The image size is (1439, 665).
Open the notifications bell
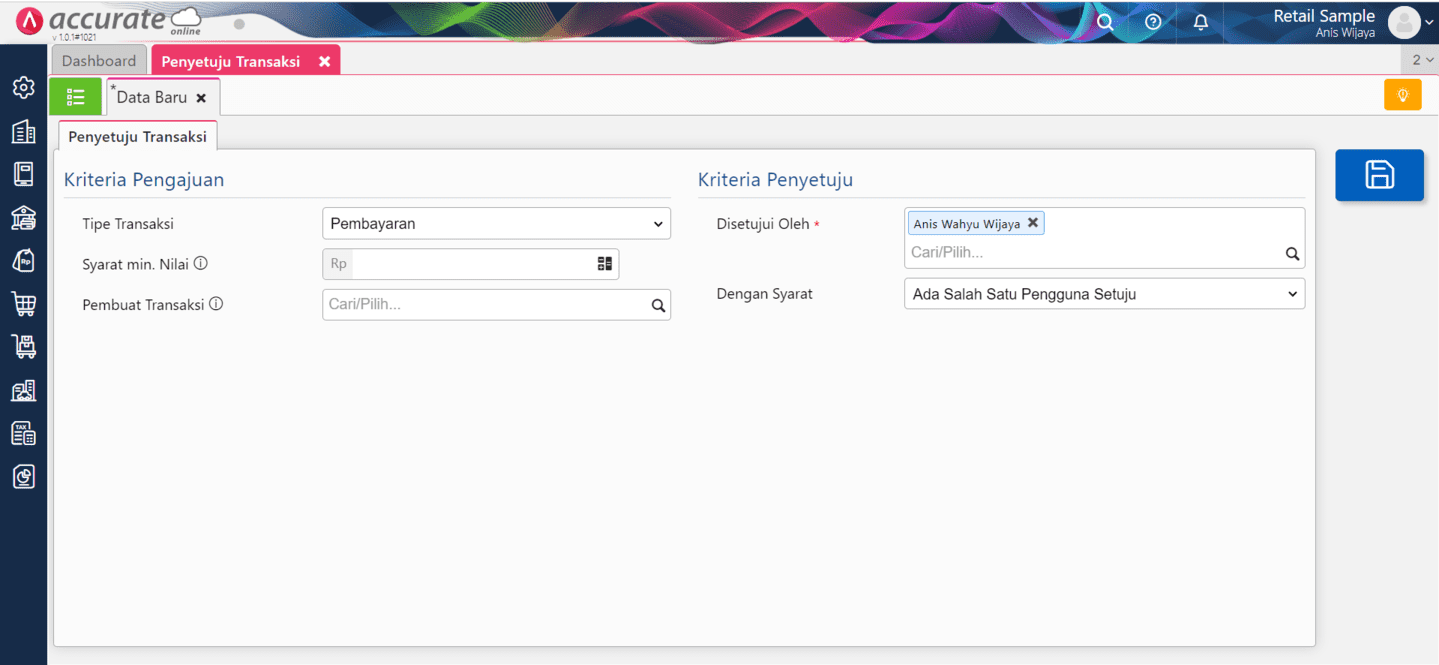click(1201, 22)
